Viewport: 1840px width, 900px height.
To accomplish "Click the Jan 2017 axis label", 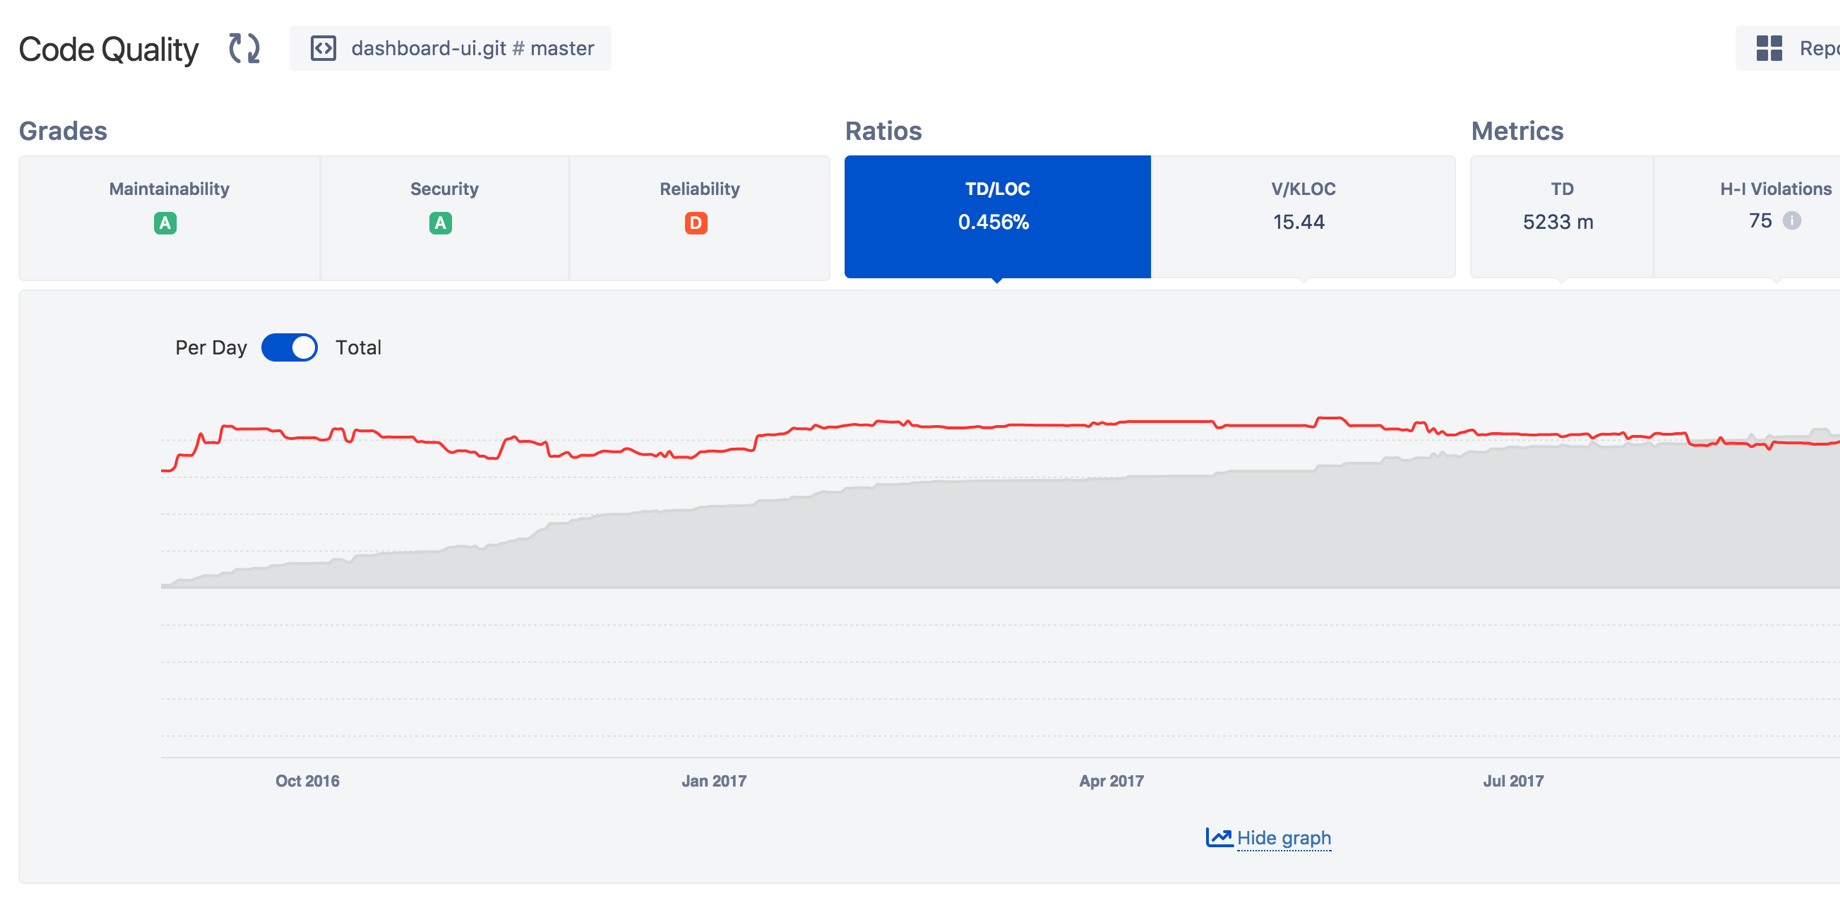I will tap(714, 781).
